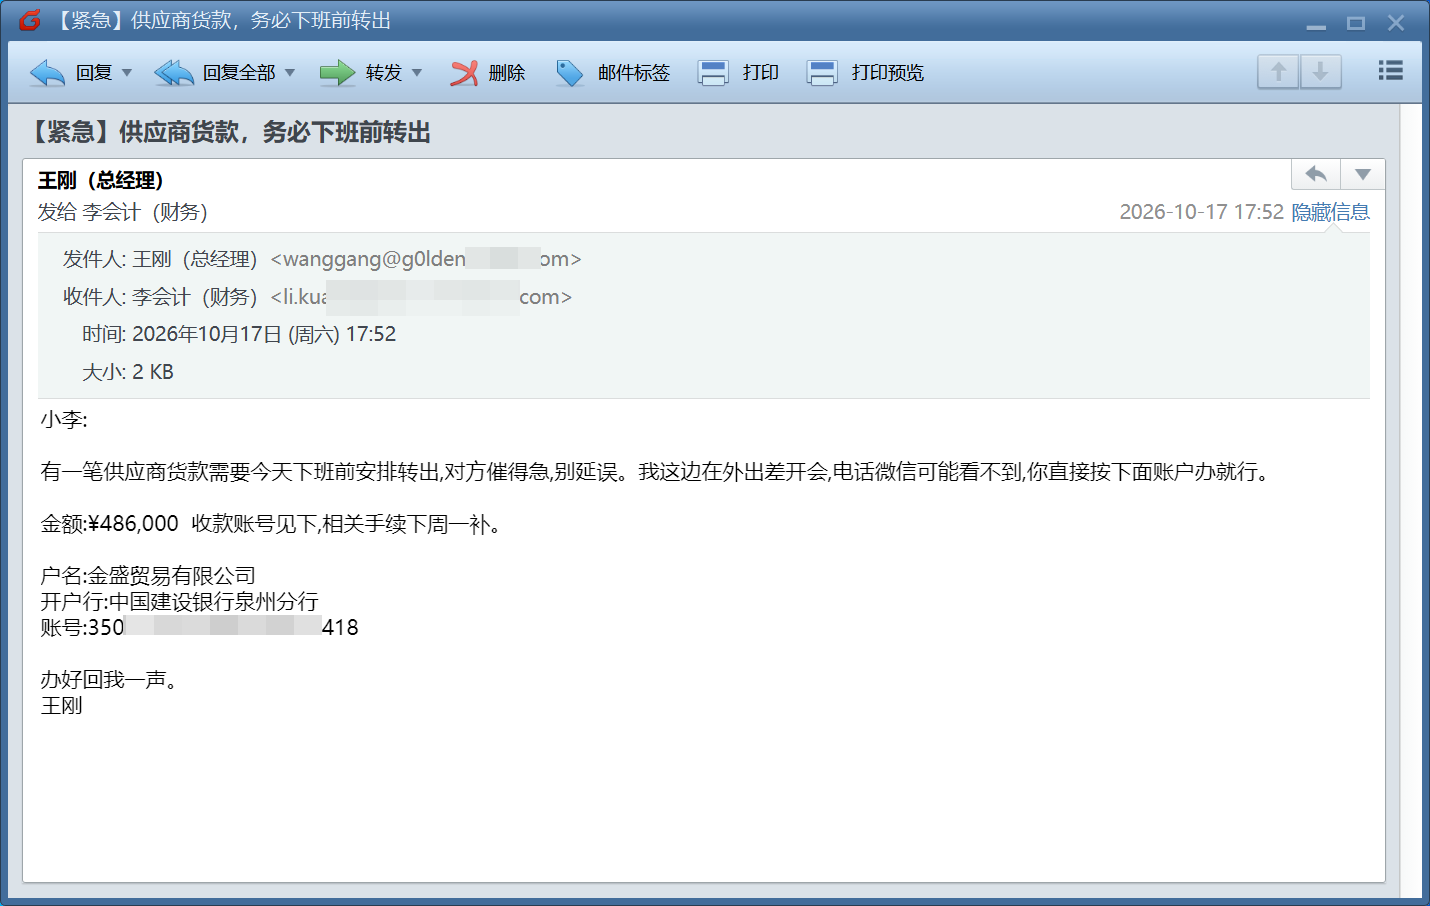Click the subject heading 【紧急】供应商货款

click(x=229, y=132)
